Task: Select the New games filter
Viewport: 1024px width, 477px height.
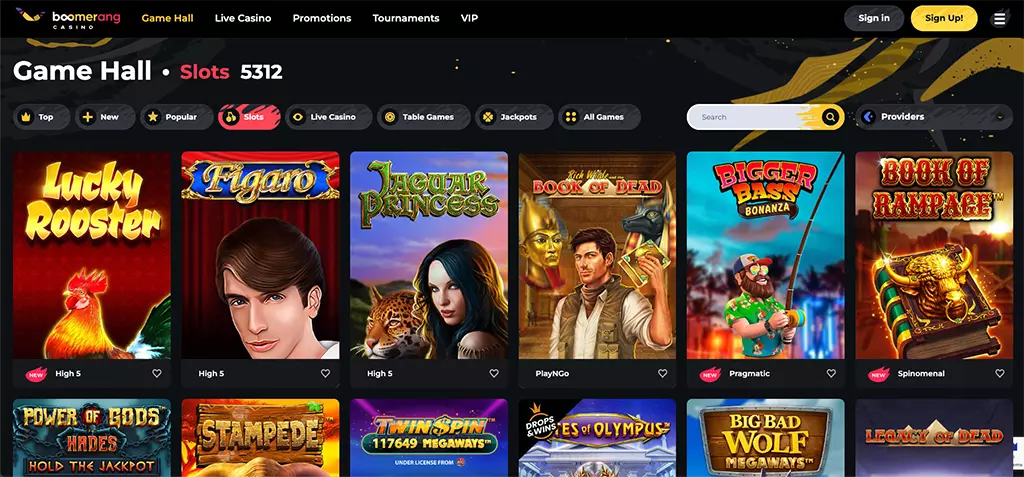Action: coord(104,117)
